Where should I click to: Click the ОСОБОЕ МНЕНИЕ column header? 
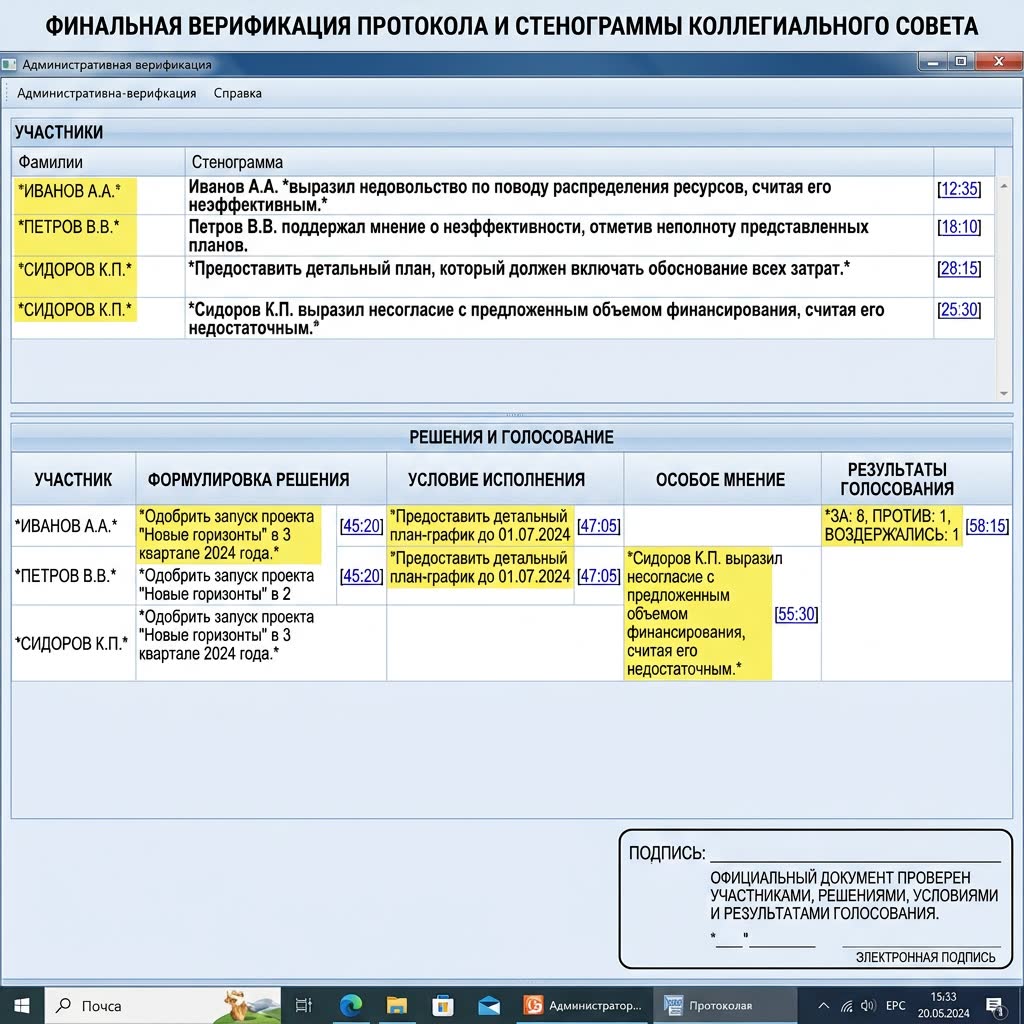[x=720, y=479]
